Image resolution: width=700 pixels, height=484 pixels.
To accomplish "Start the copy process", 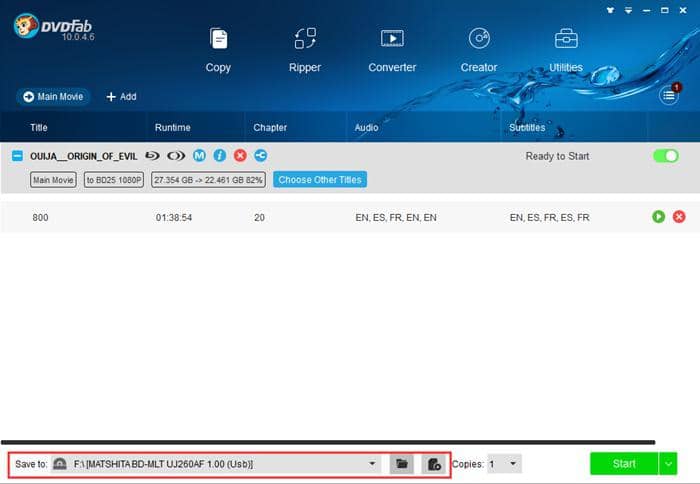I will pos(624,463).
